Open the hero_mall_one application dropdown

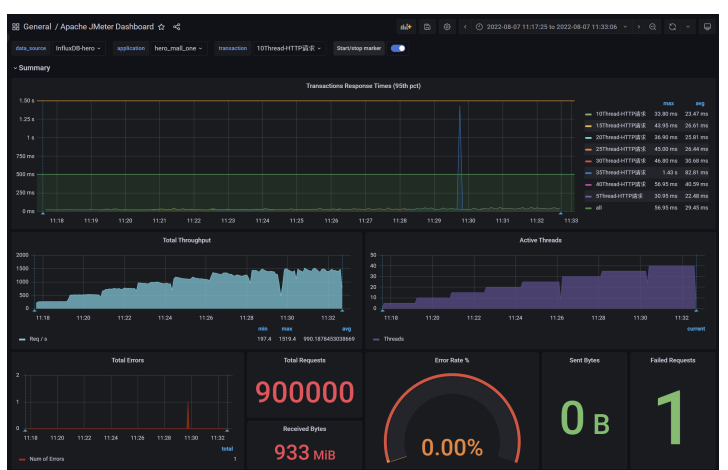tap(178, 48)
